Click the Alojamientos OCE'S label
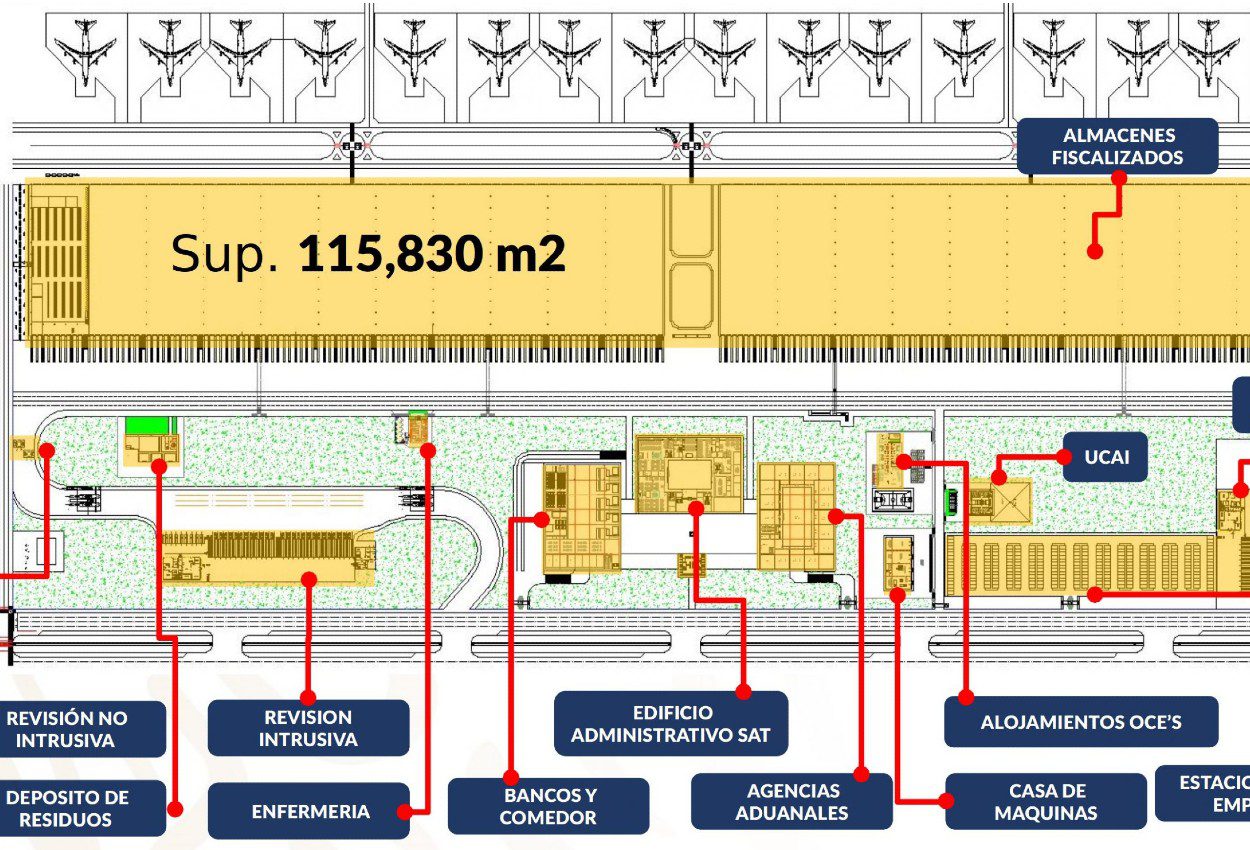 coord(1081,722)
